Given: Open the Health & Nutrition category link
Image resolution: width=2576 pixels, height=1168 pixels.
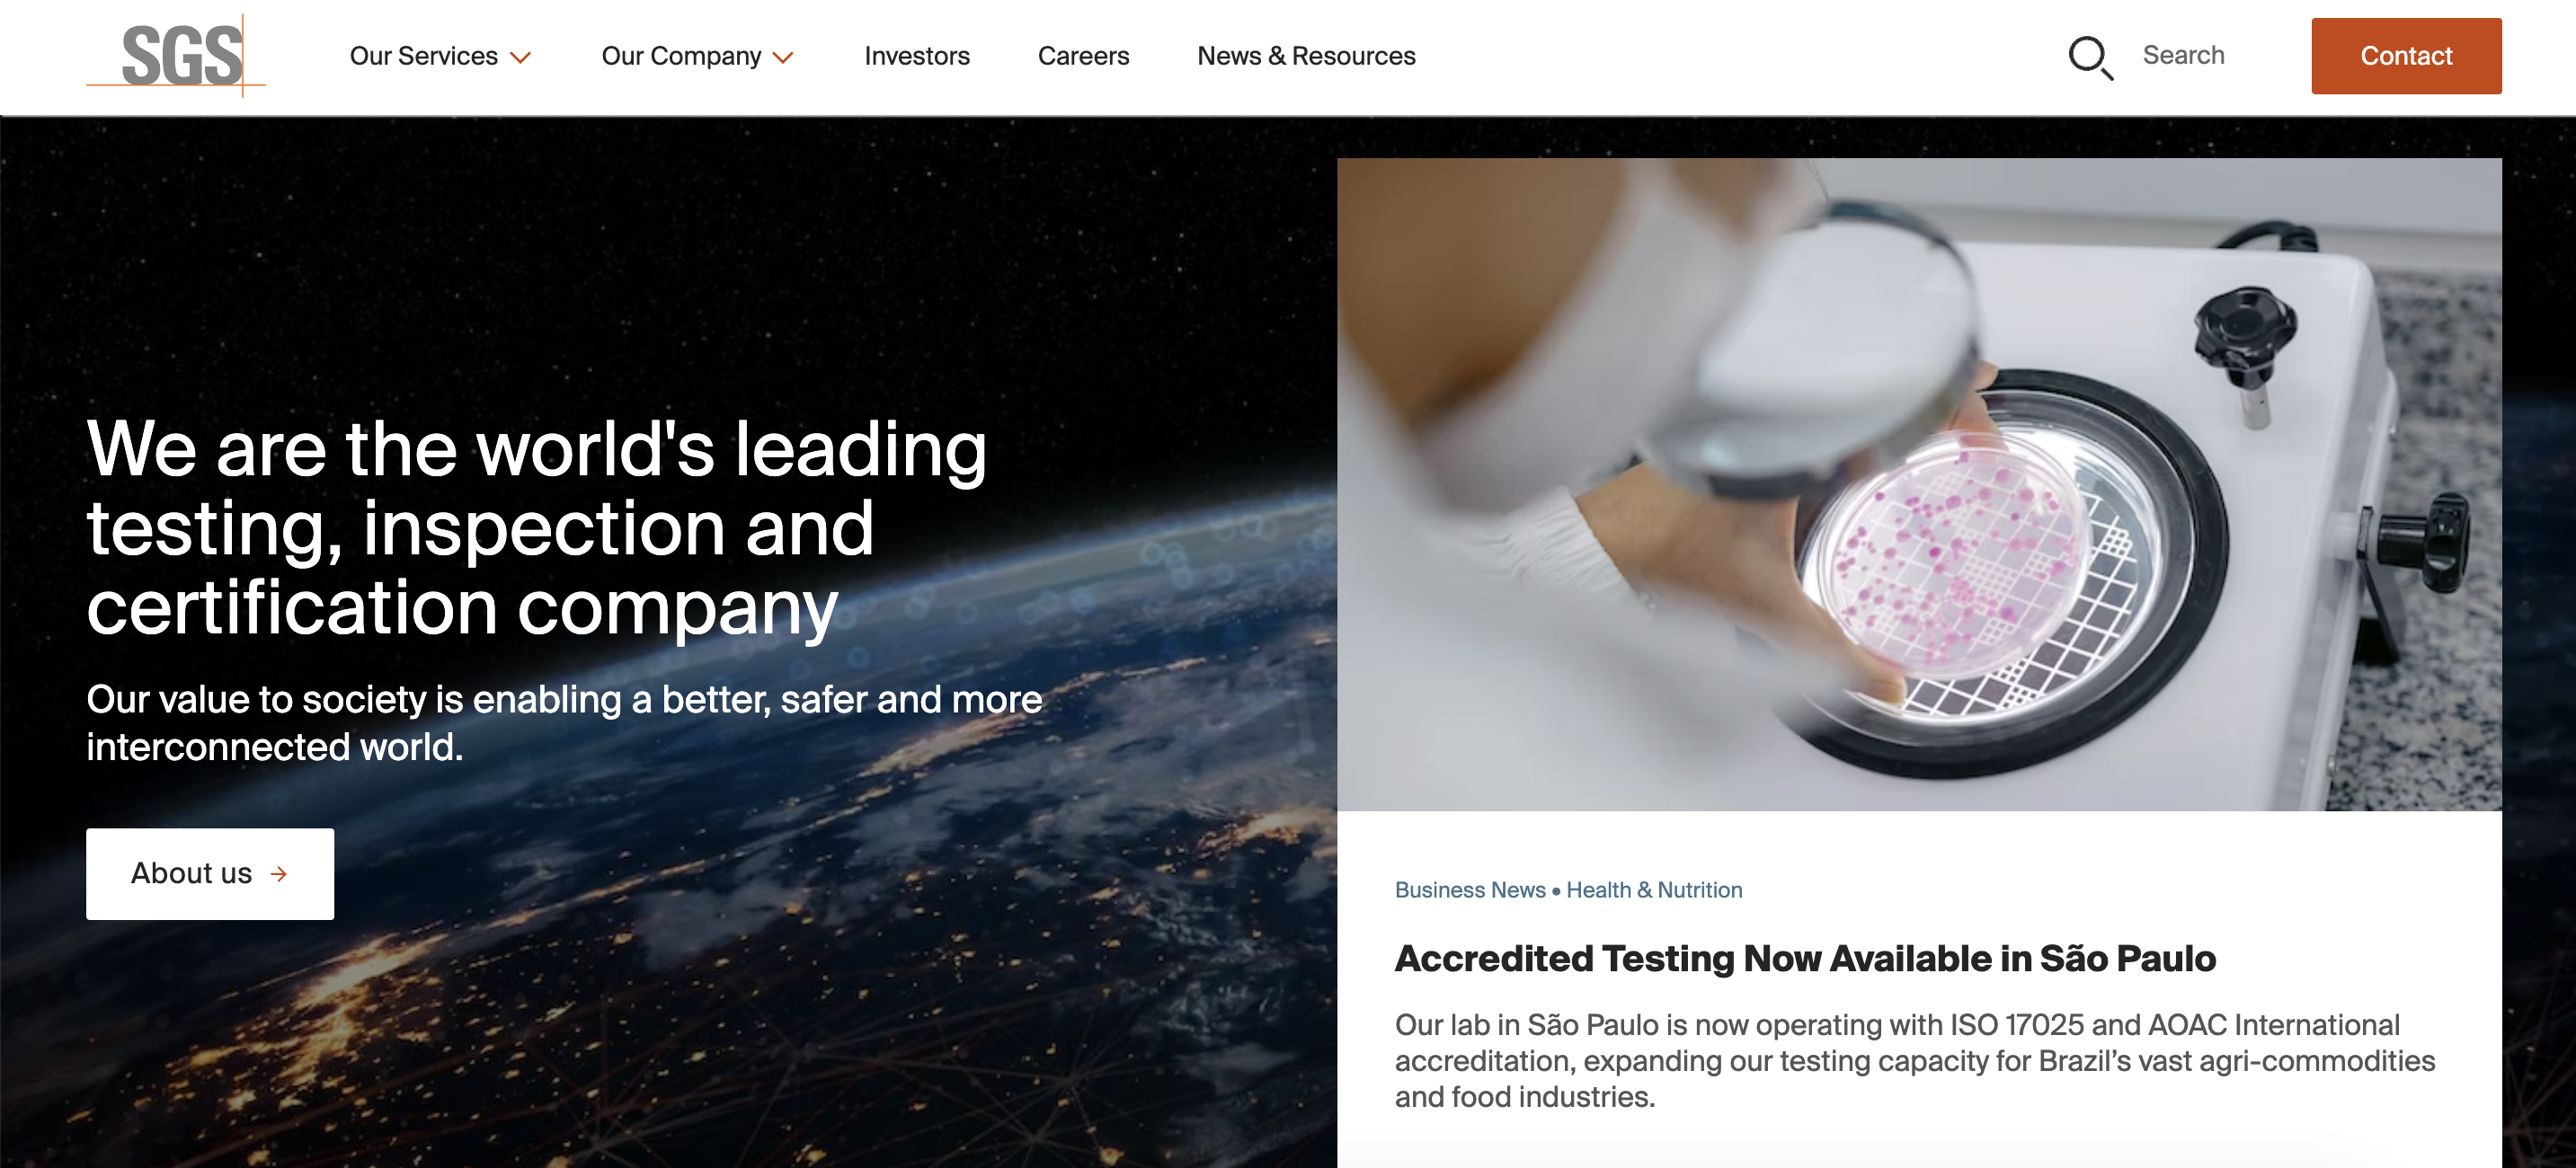Looking at the screenshot, I should coord(1654,890).
